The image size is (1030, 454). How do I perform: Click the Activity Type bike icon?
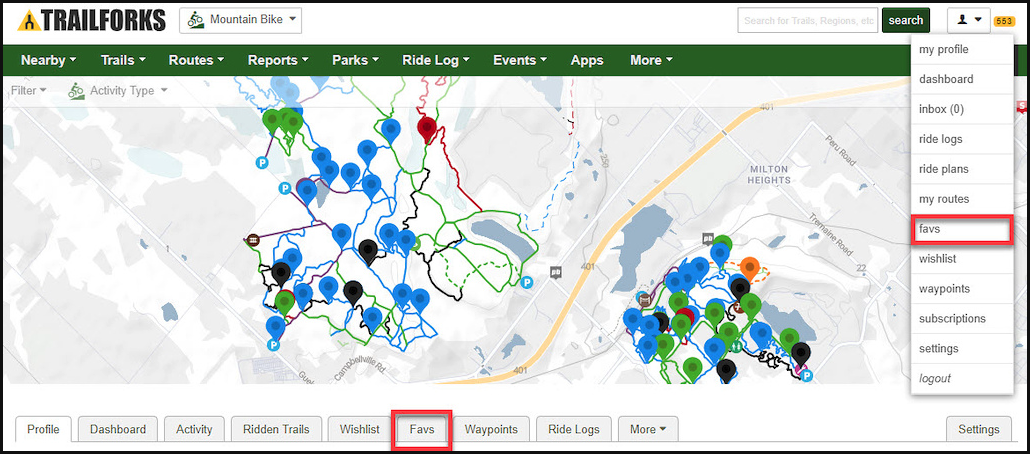click(77, 91)
